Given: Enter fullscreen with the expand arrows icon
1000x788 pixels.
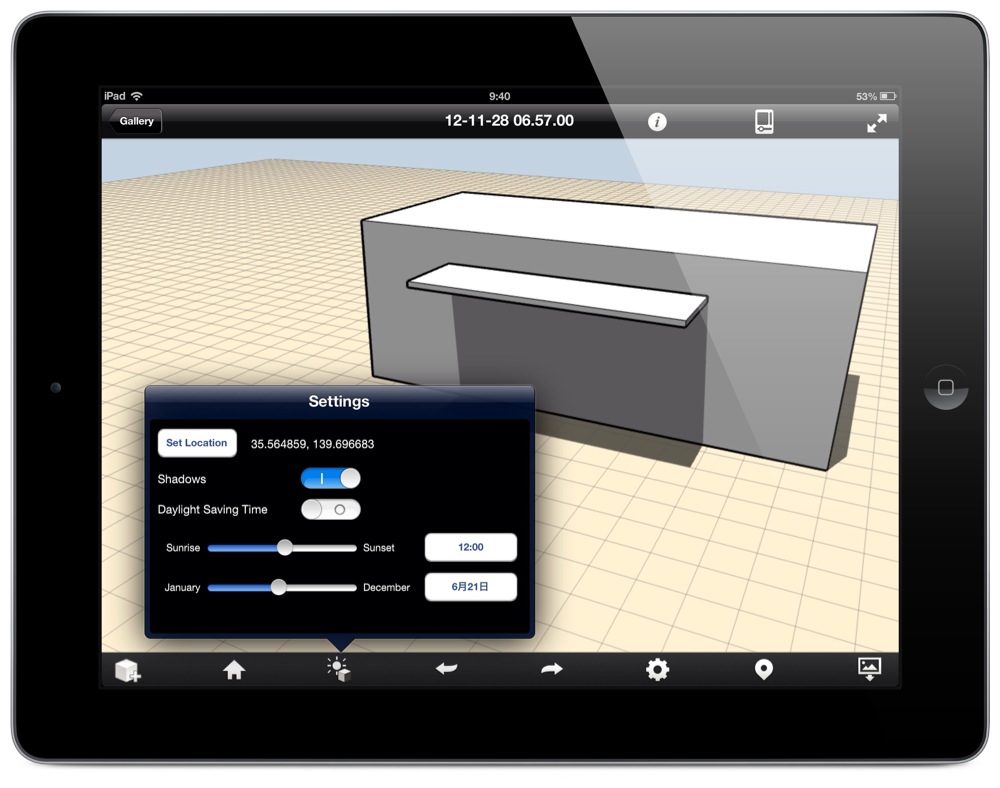Looking at the screenshot, I should click(876, 123).
